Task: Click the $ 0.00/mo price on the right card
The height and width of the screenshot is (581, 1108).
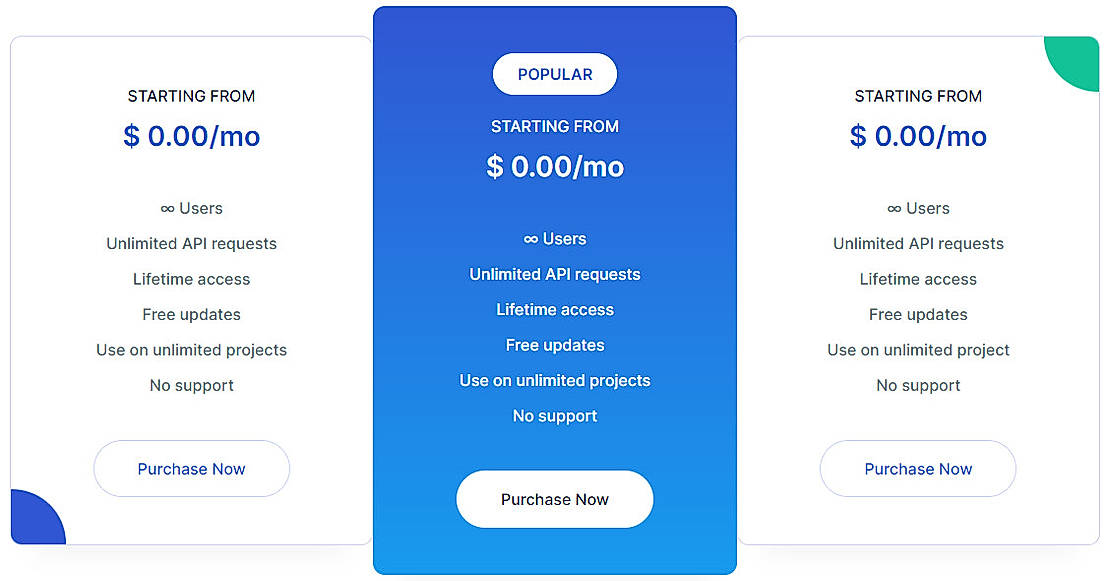Action: 917,136
